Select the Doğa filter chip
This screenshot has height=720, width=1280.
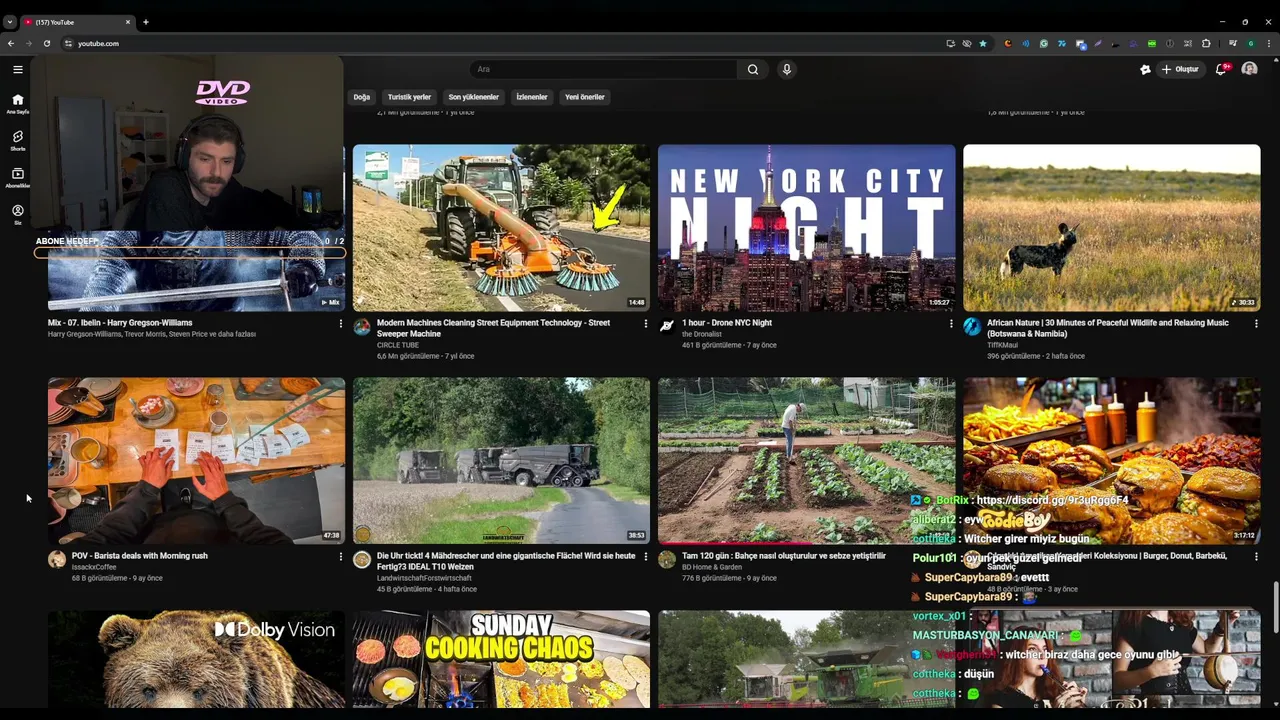pos(362,97)
